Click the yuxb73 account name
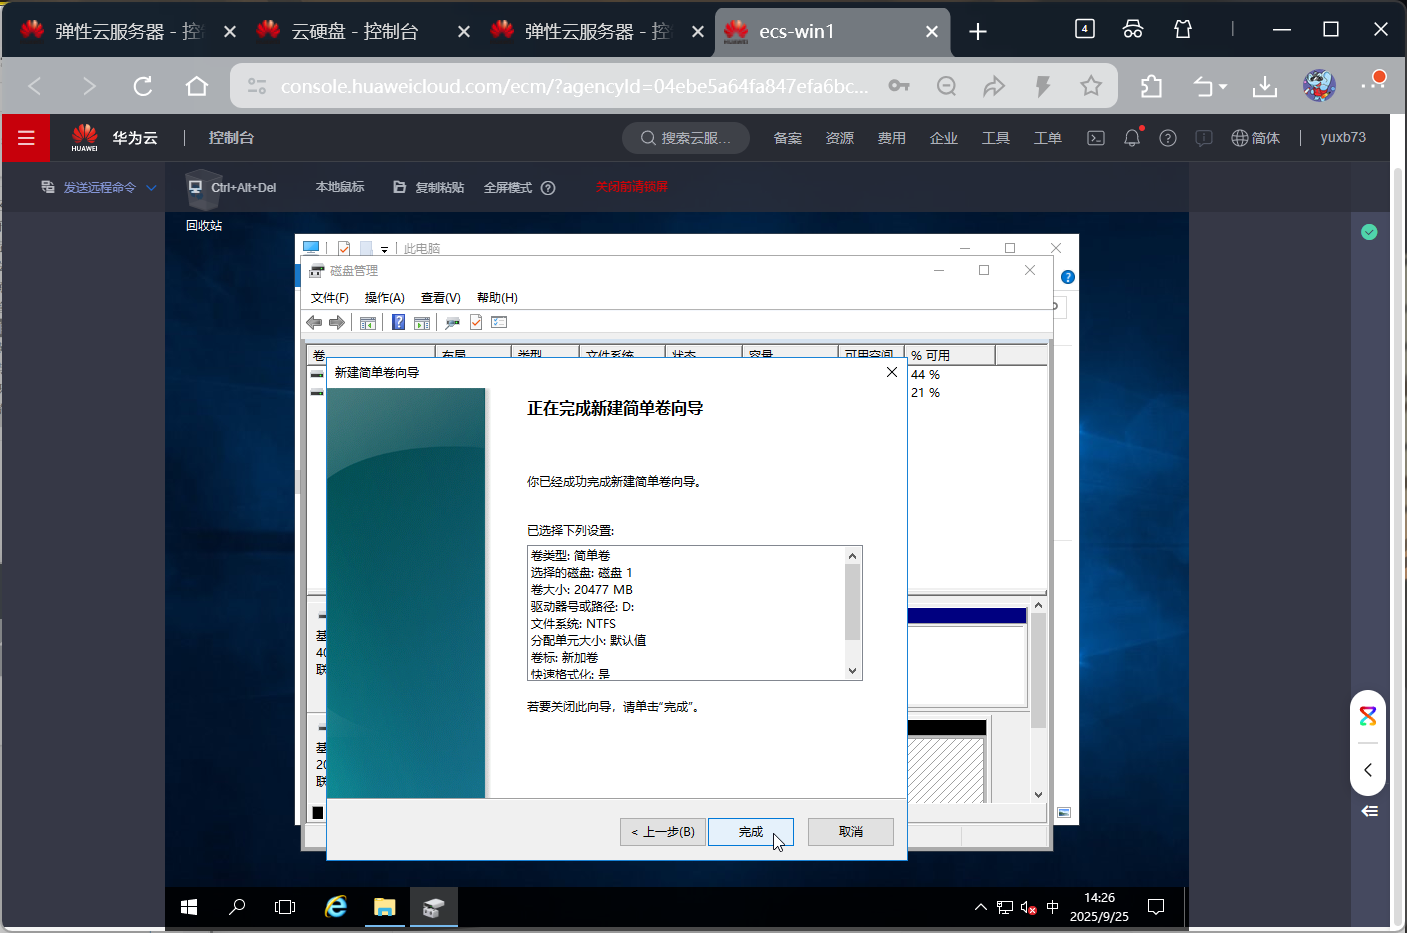This screenshot has height=933, width=1407. pos(1343,138)
